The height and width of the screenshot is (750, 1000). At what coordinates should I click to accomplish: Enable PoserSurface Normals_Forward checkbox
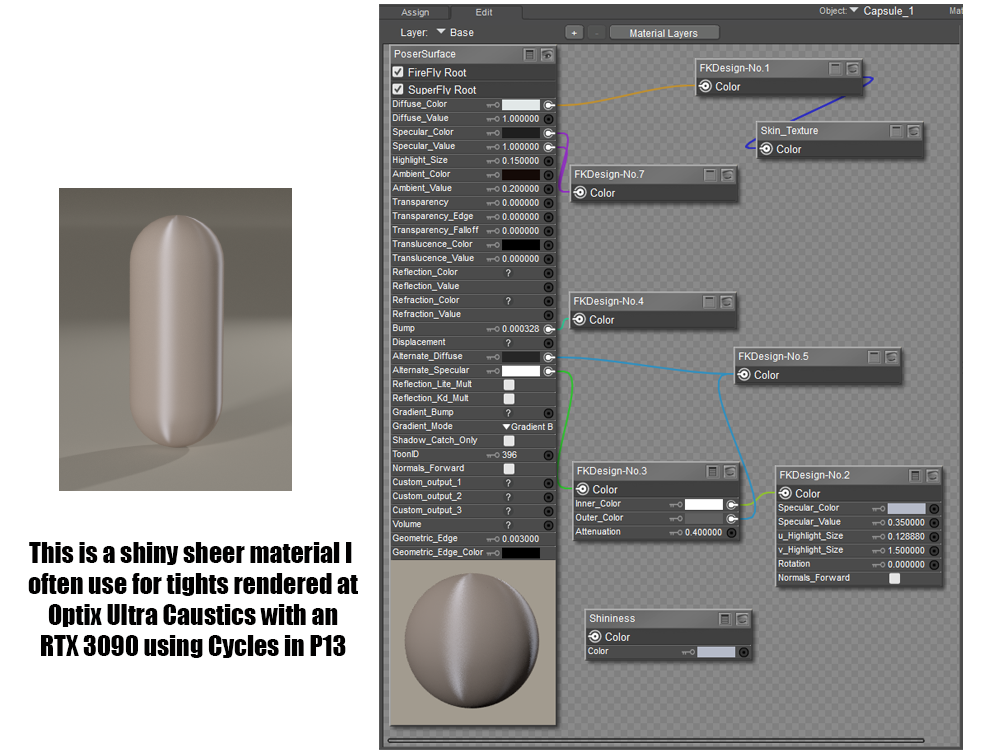tap(509, 469)
